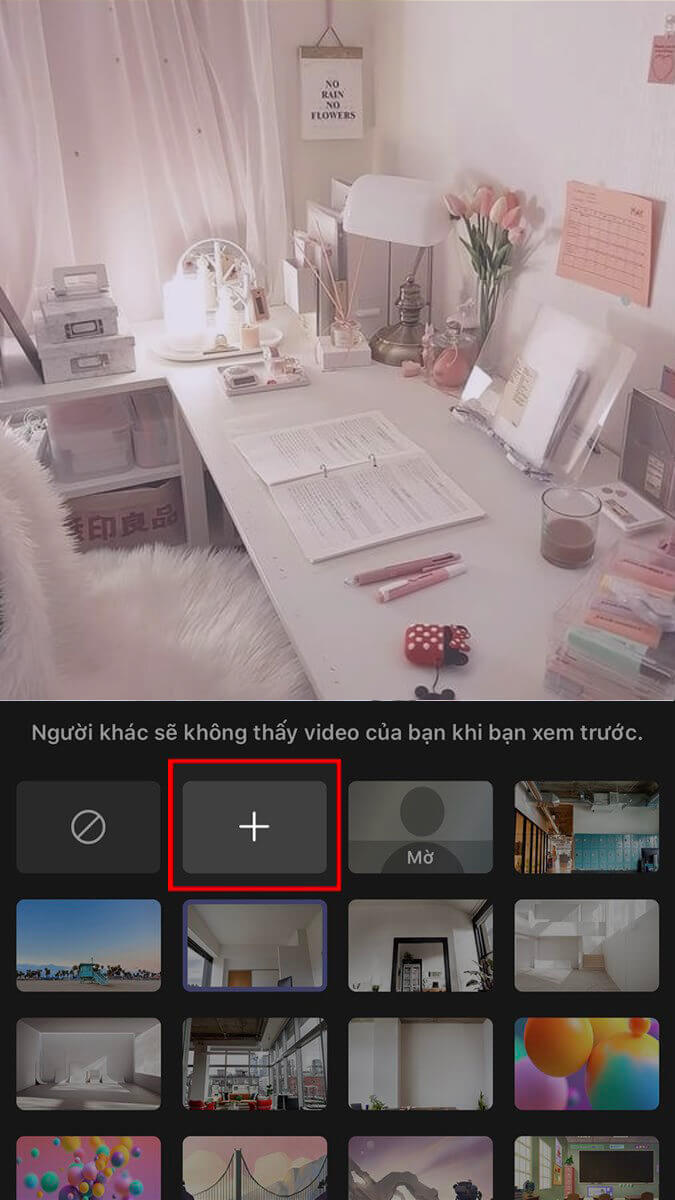Select the classroom chalkboard background
This screenshot has height=1200, width=675.
coord(586,1168)
